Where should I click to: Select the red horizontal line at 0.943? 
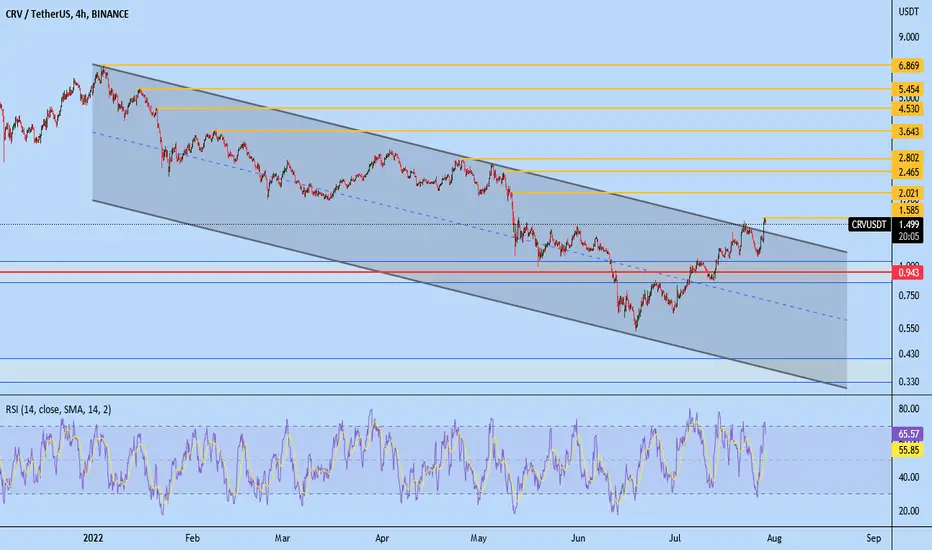click(x=446, y=272)
